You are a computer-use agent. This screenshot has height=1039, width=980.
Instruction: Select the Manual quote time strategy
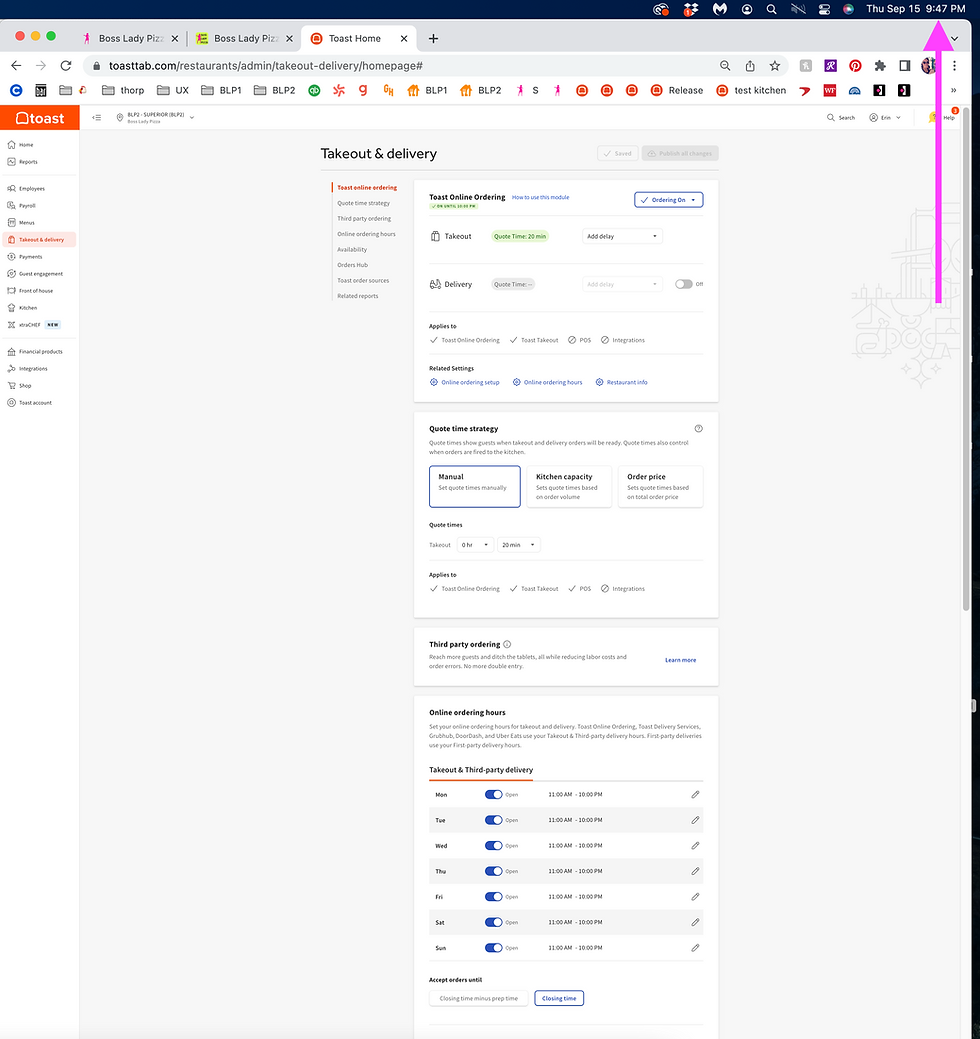coord(474,486)
